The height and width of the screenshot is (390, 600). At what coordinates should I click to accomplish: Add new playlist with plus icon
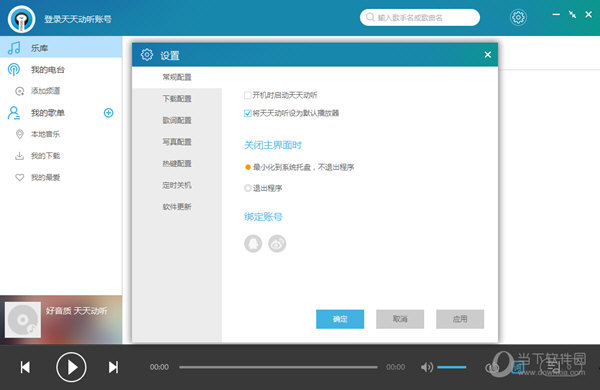[x=109, y=113]
